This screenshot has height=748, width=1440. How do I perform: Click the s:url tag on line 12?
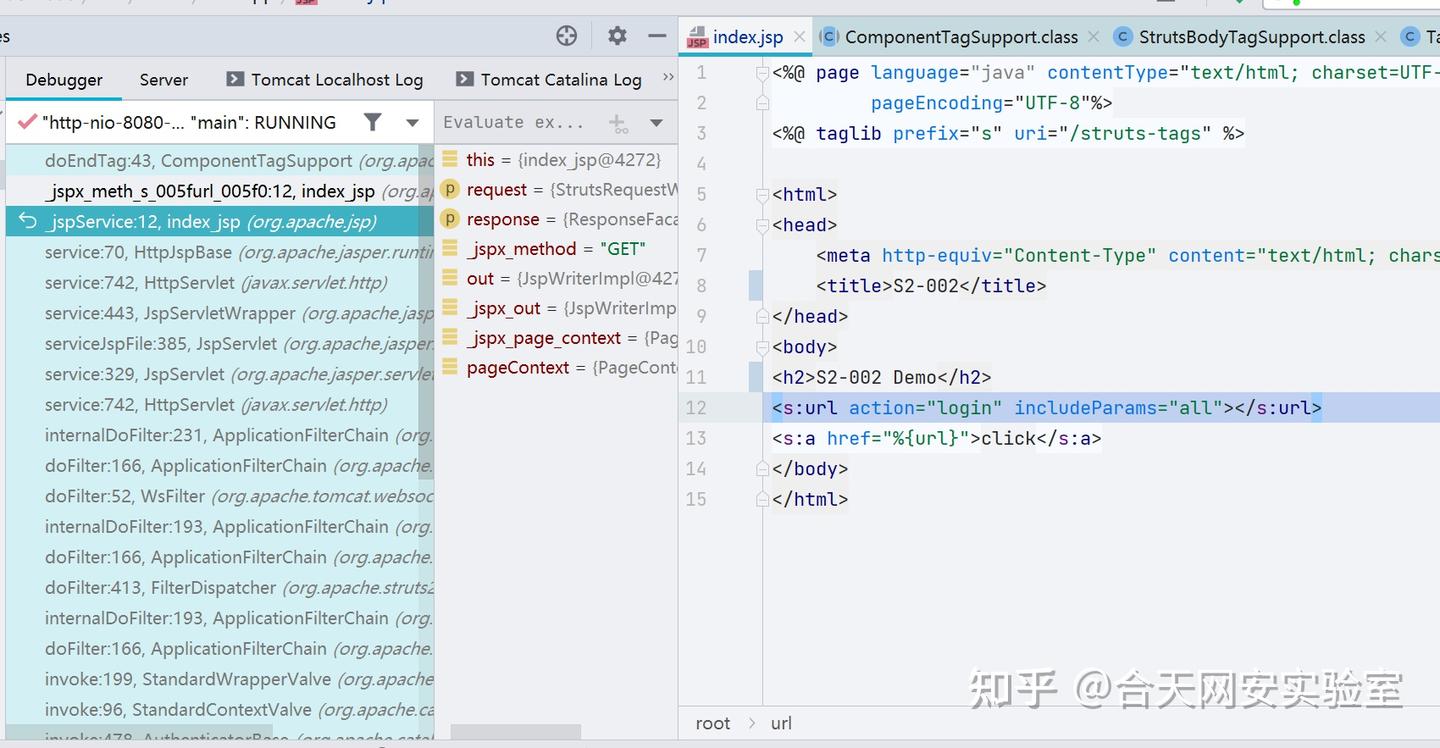(x=1047, y=407)
